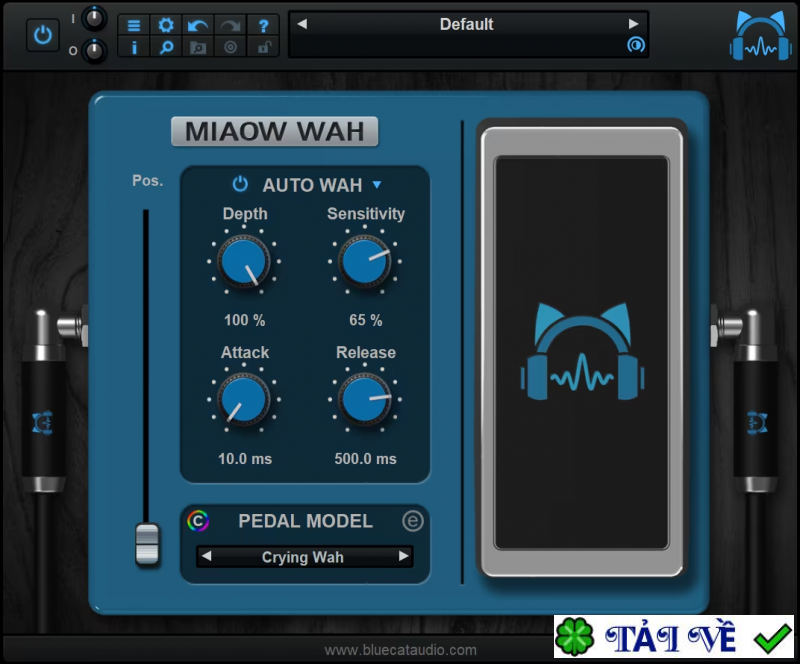Select the zoom magnifier icon

tap(166, 47)
